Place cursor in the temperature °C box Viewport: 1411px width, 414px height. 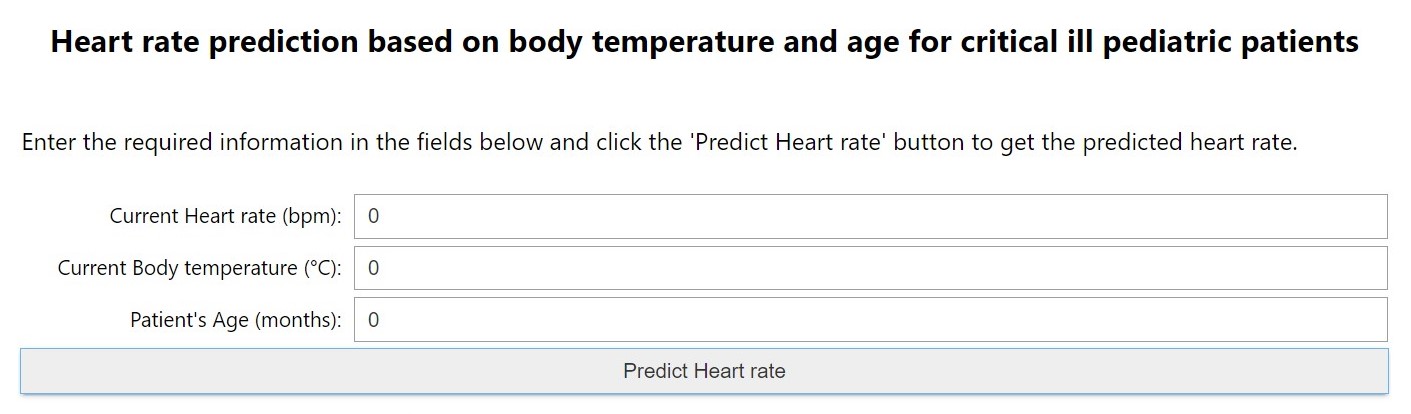pyautogui.click(x=870, y=268)
